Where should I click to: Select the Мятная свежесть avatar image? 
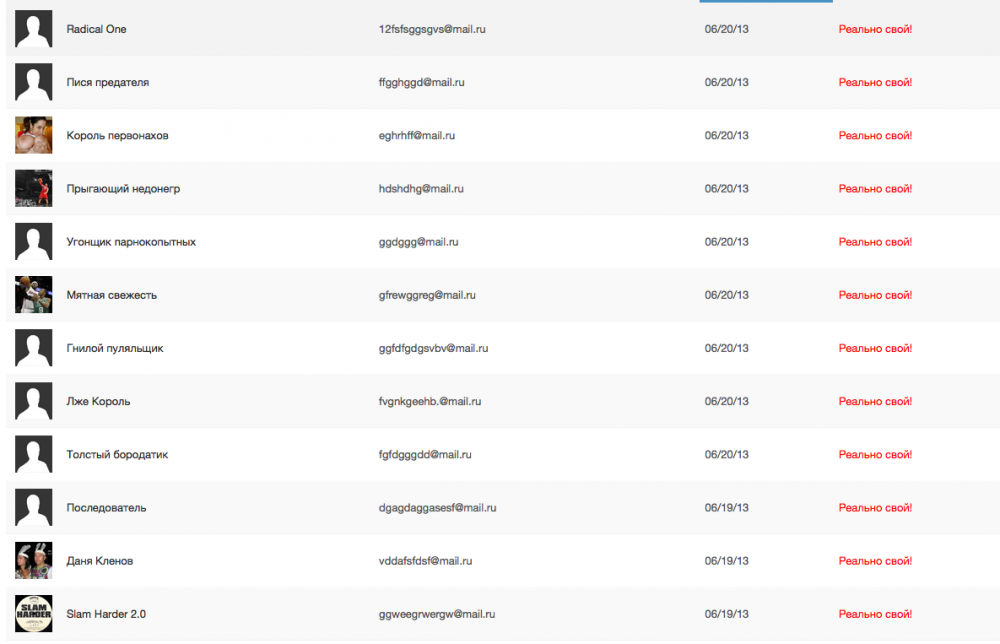coord(33,295)
